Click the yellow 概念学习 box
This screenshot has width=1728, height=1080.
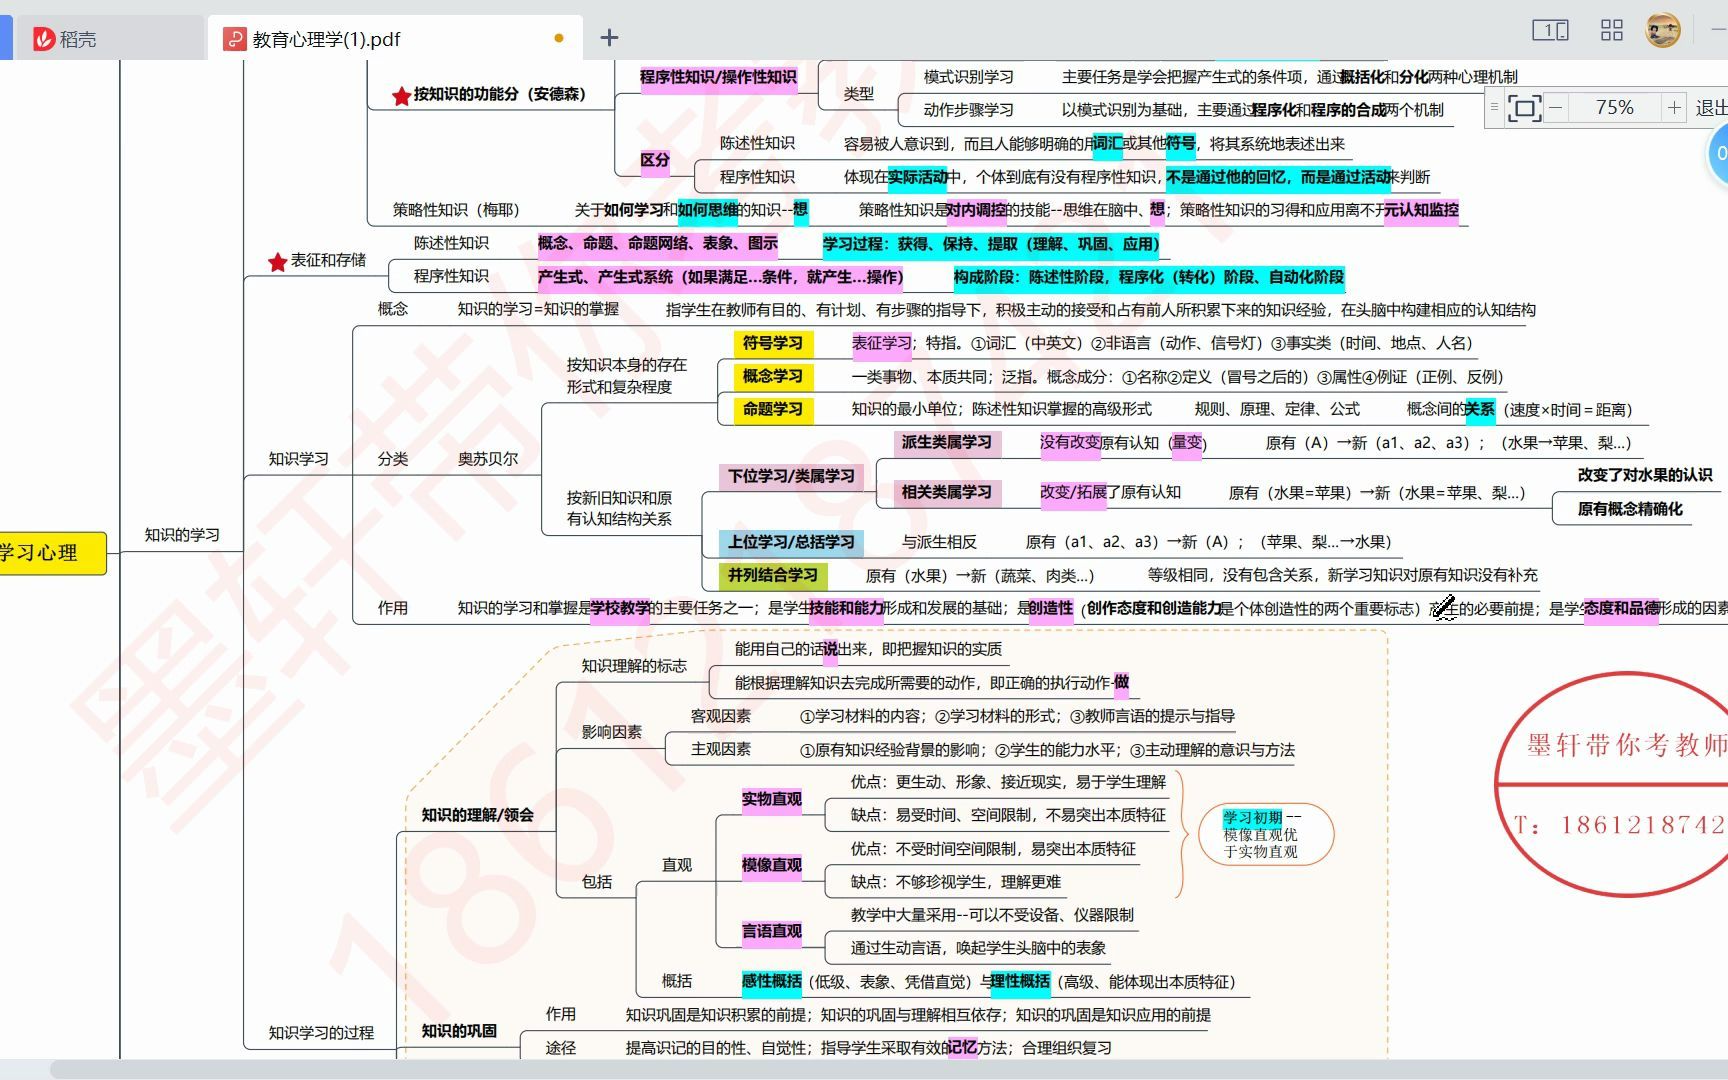click(773, 376)
